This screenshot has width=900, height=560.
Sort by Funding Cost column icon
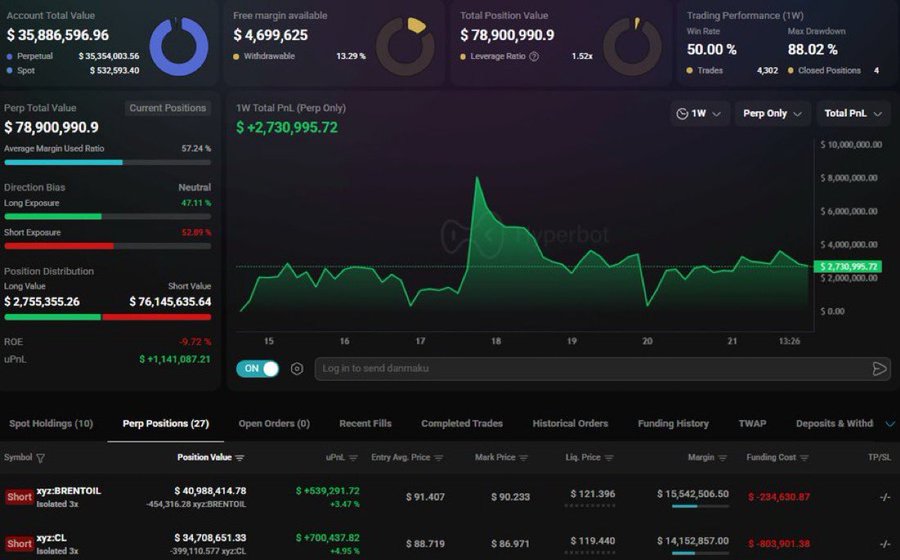pyautogui.click(x=804, y=458)
